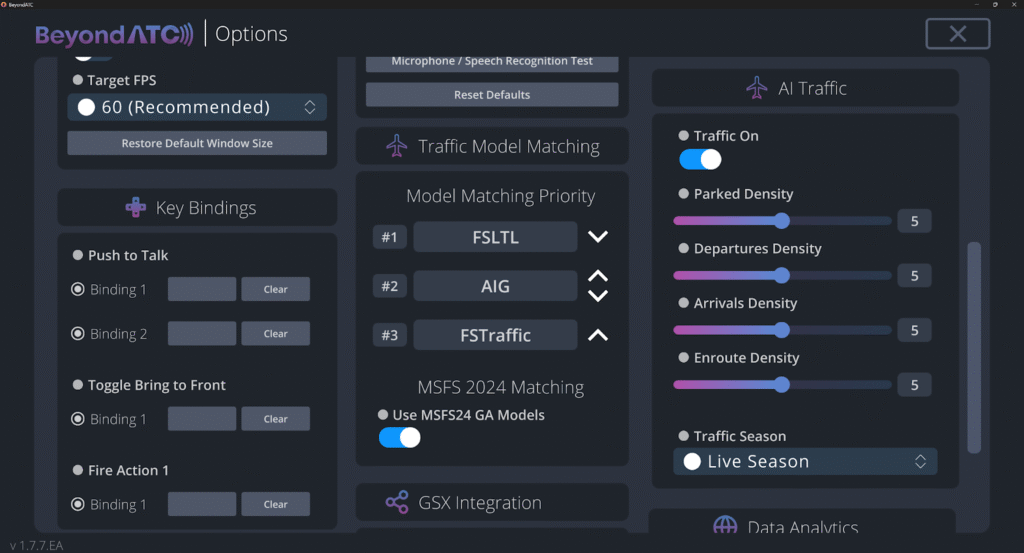Disable the Traffic On toggle
The image size is (1024, 553).
point(700,160)
